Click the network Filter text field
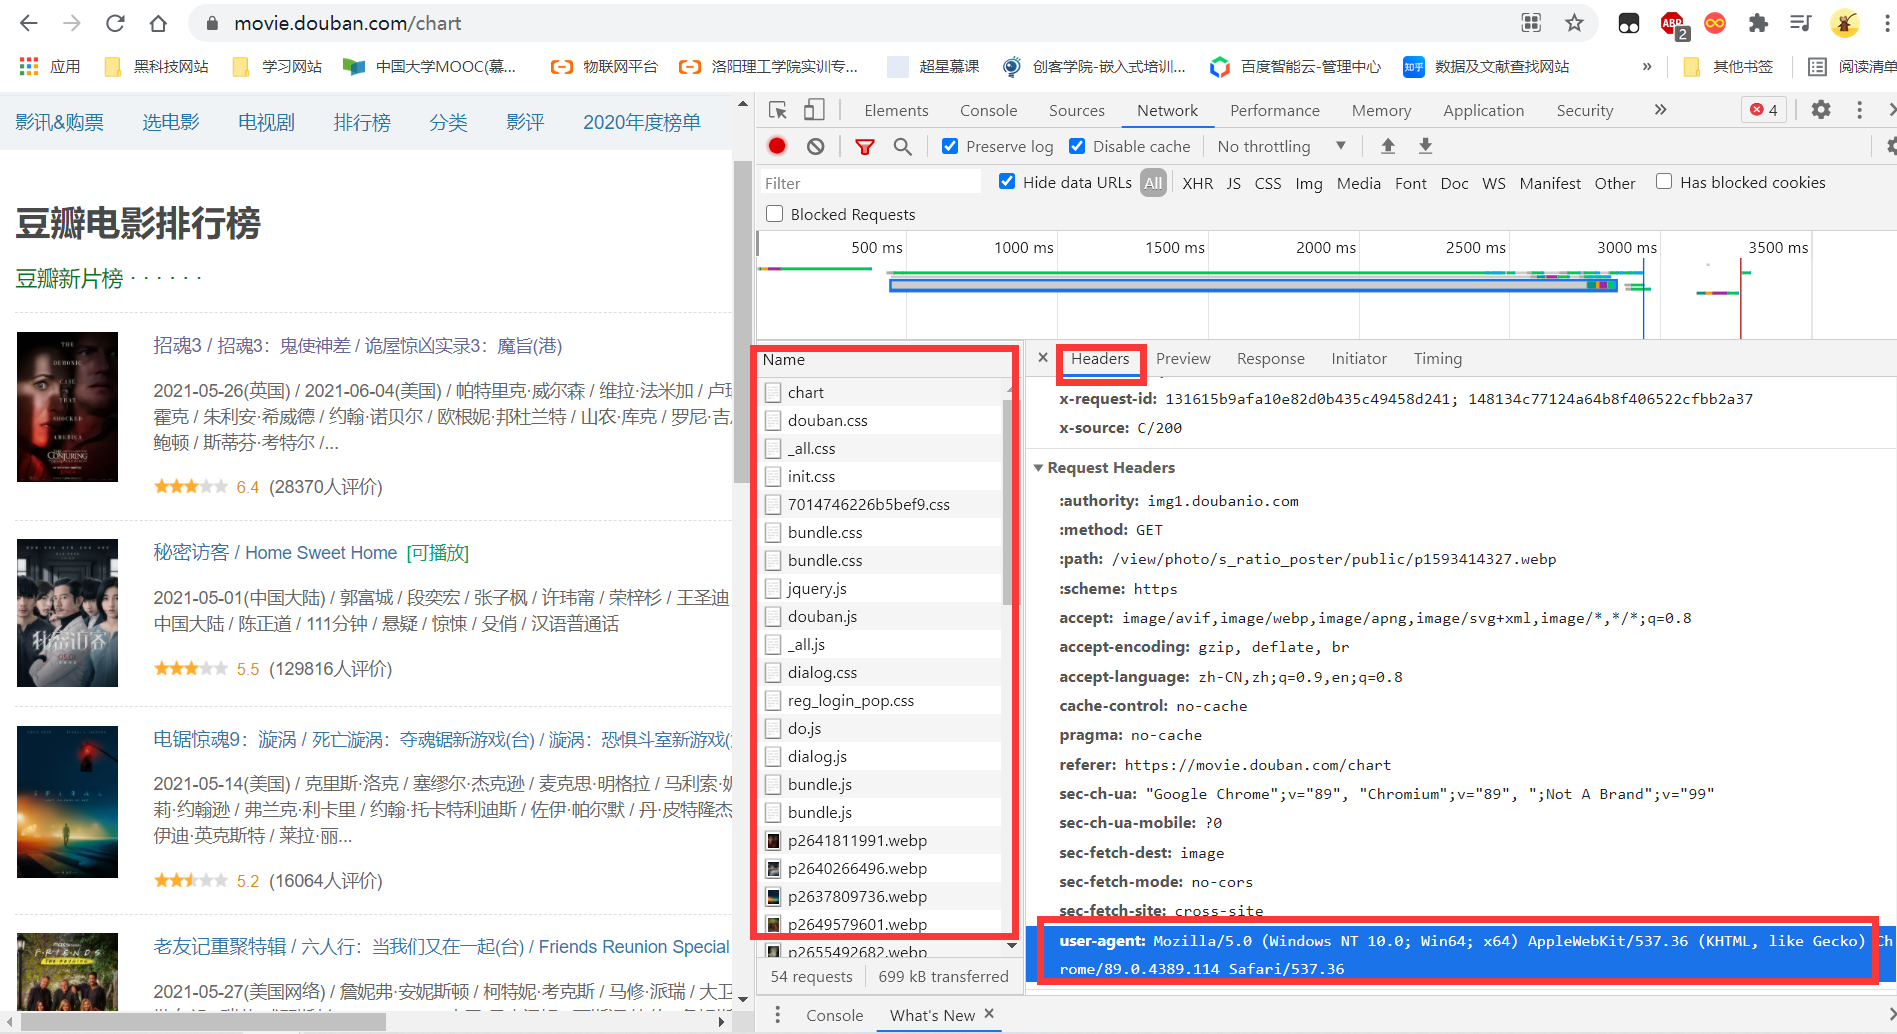The height and width of the screenshot is (1034, 1897). point(871,183)
